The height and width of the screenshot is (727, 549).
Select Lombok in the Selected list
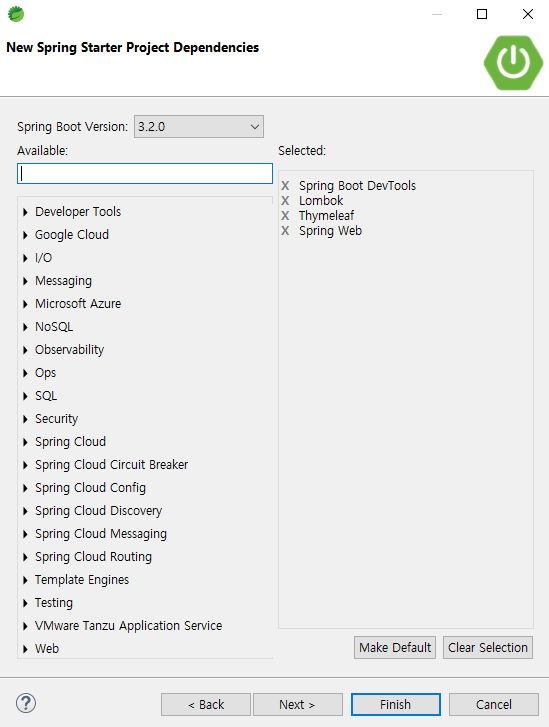pos(321,201)
